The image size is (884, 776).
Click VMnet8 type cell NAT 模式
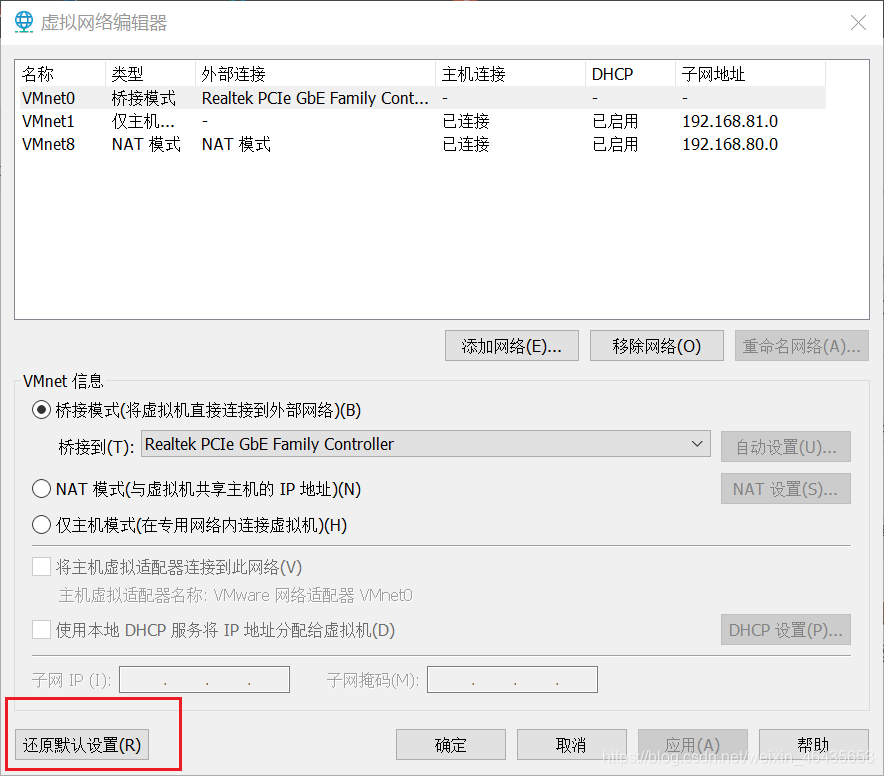146,144
